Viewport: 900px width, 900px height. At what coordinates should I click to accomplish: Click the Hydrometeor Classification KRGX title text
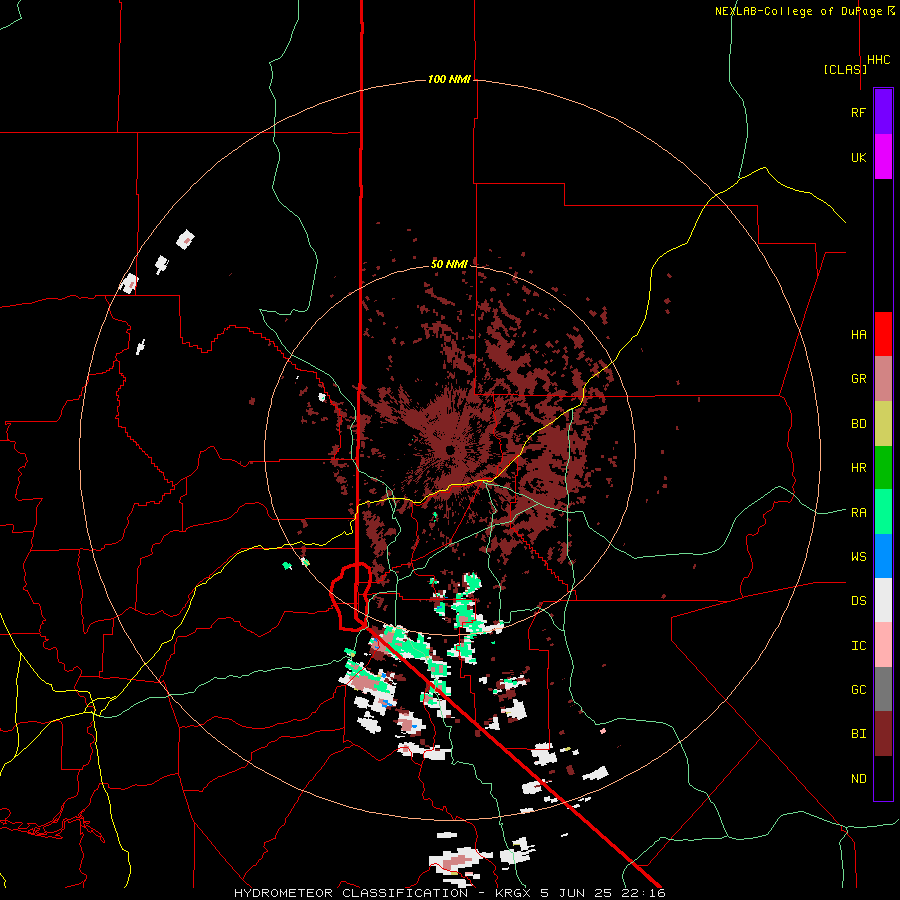(449, 893)
